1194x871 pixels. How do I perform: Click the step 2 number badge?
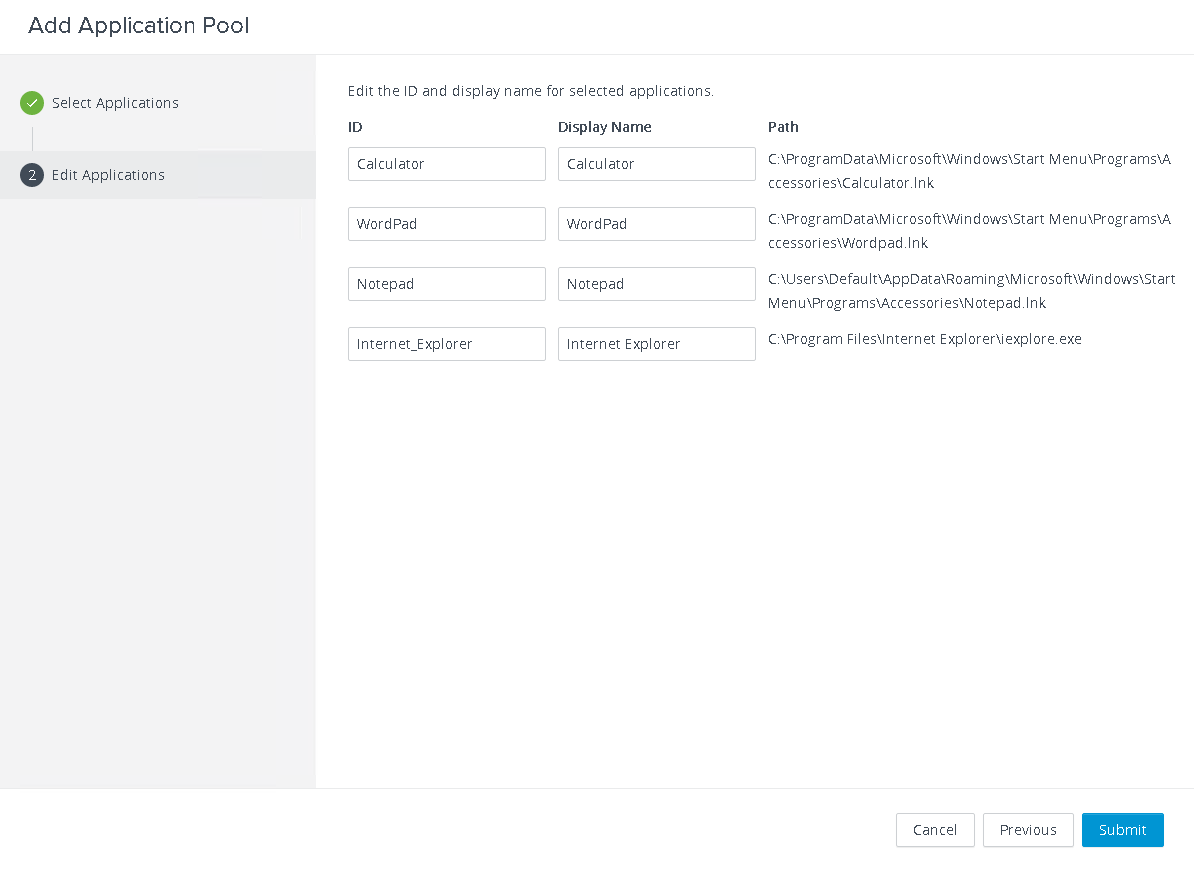click(x=32, y=175)
